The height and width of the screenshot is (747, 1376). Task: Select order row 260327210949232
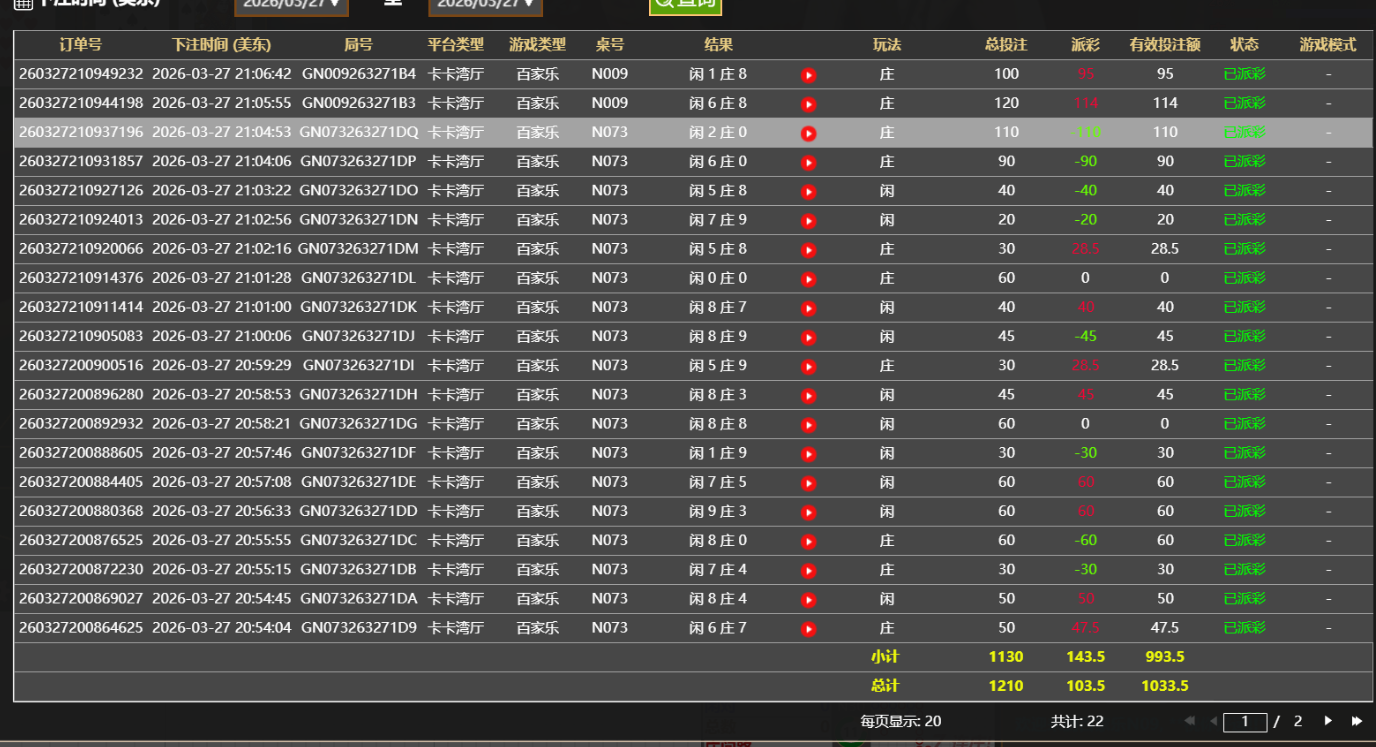point(81,74)
